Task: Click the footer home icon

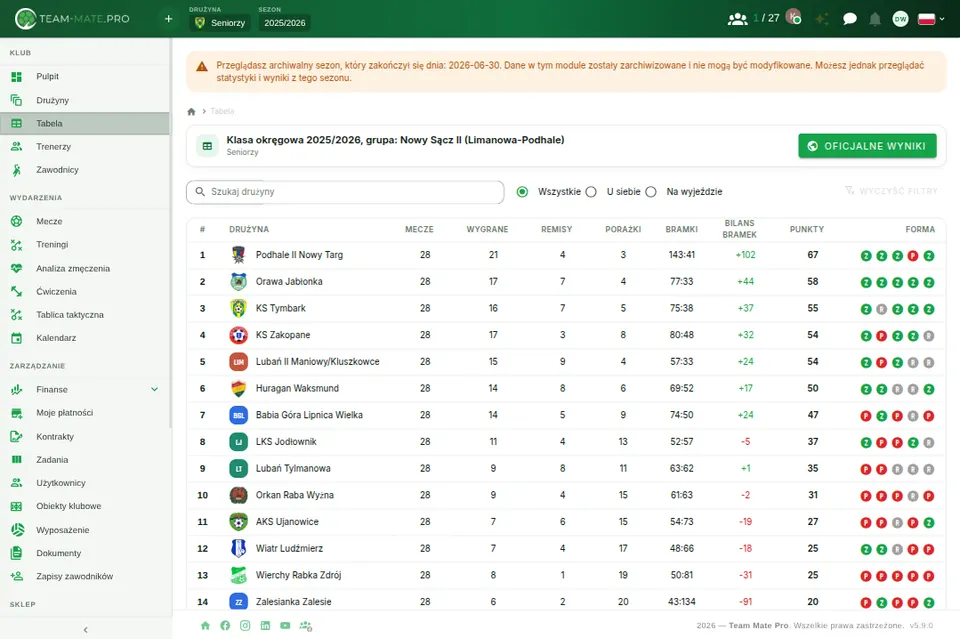Action: [205, 626]
